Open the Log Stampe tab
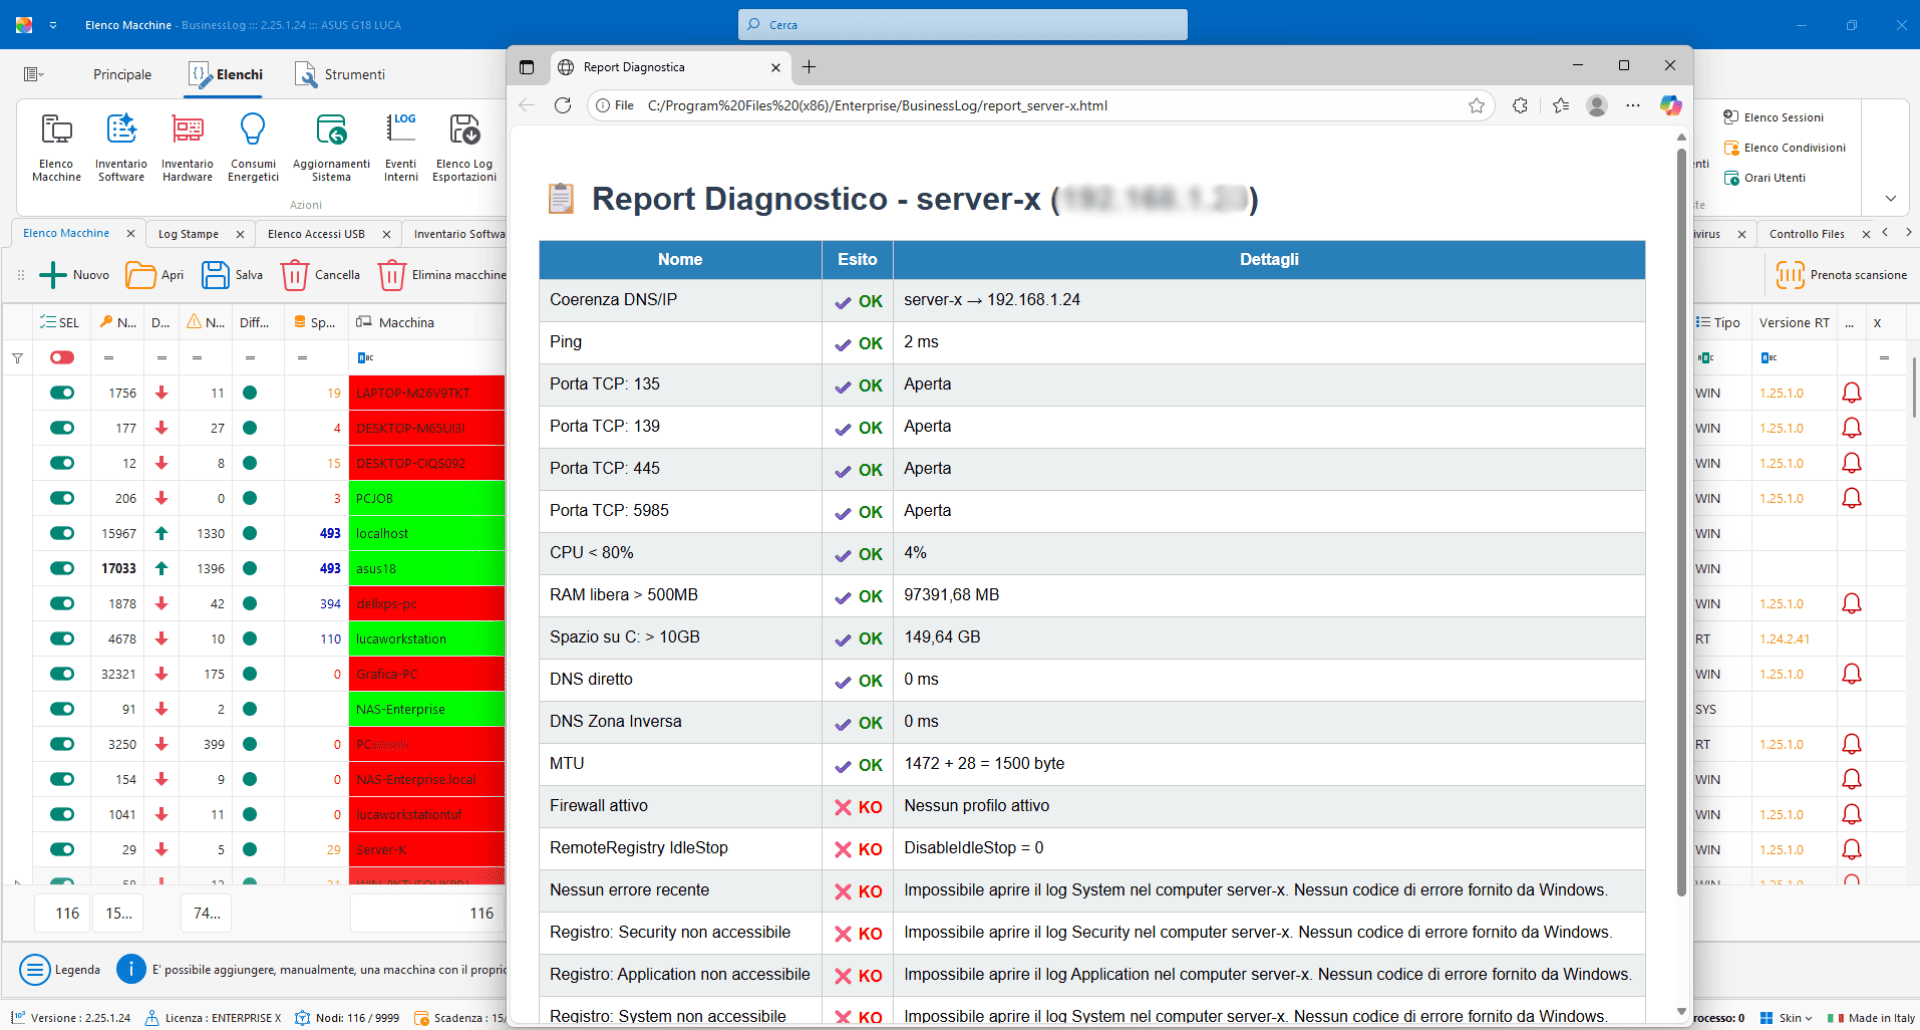1920x1030 pixels. point(188,234)
